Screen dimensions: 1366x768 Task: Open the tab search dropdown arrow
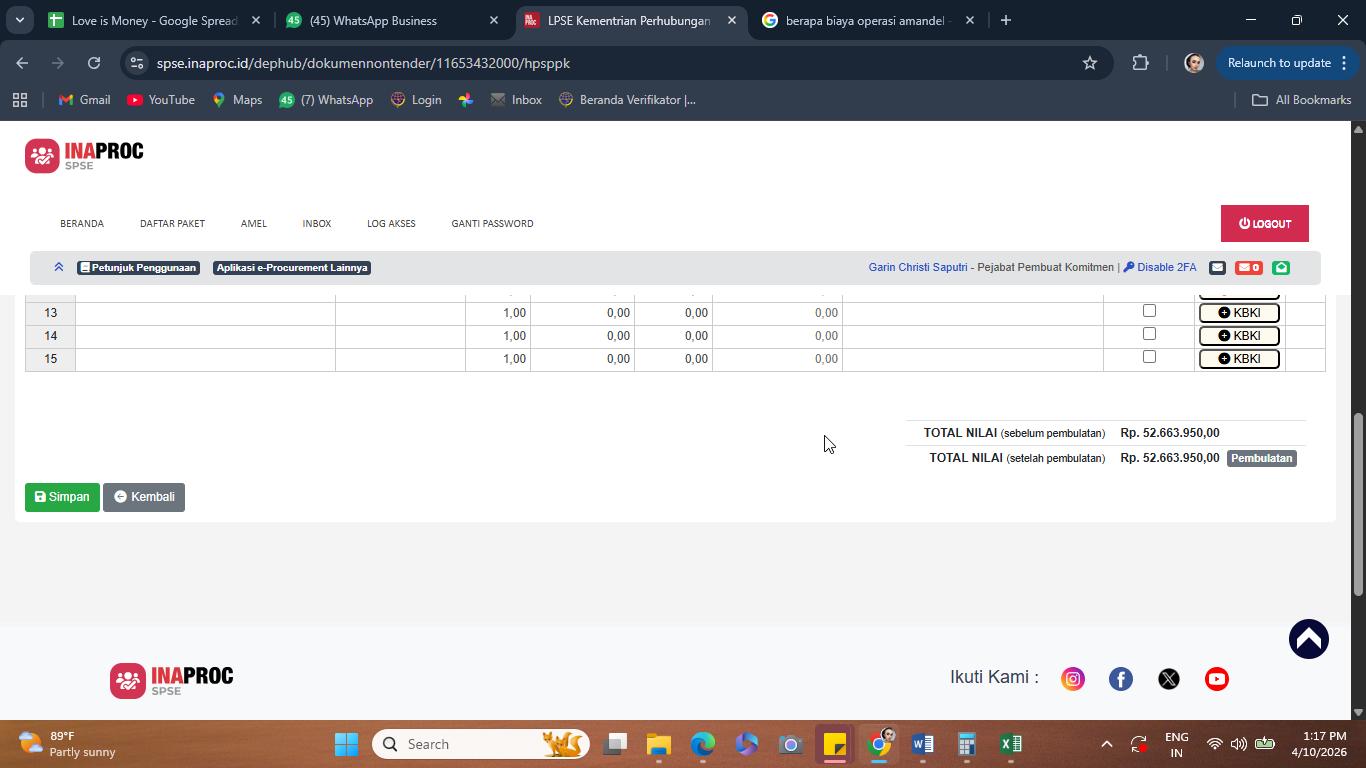[20, 20]
